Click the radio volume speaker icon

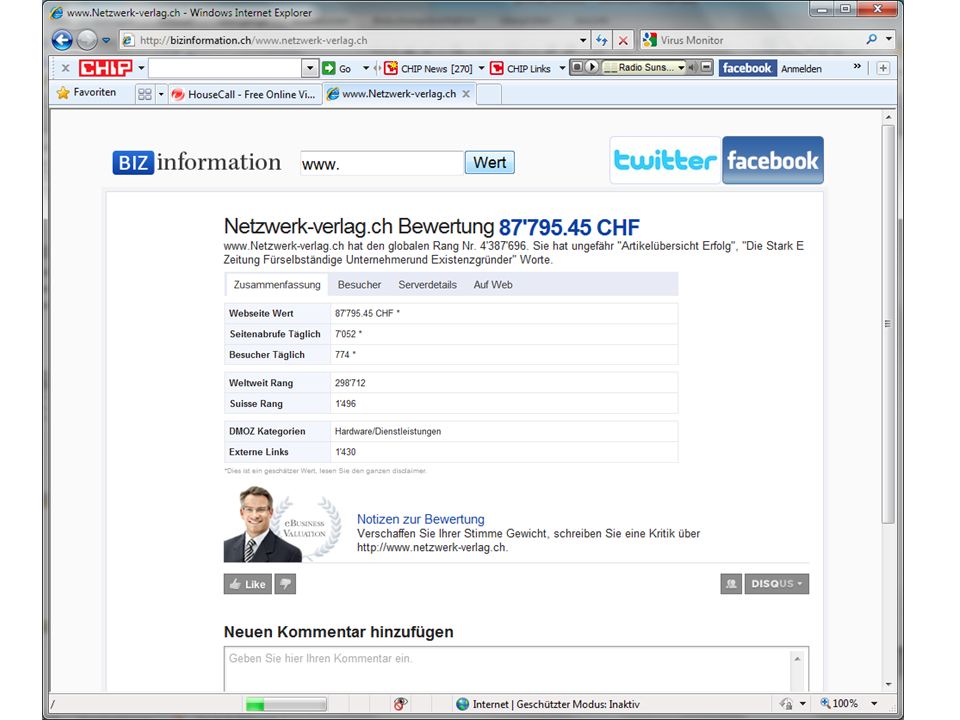click(x=692, y=67)
